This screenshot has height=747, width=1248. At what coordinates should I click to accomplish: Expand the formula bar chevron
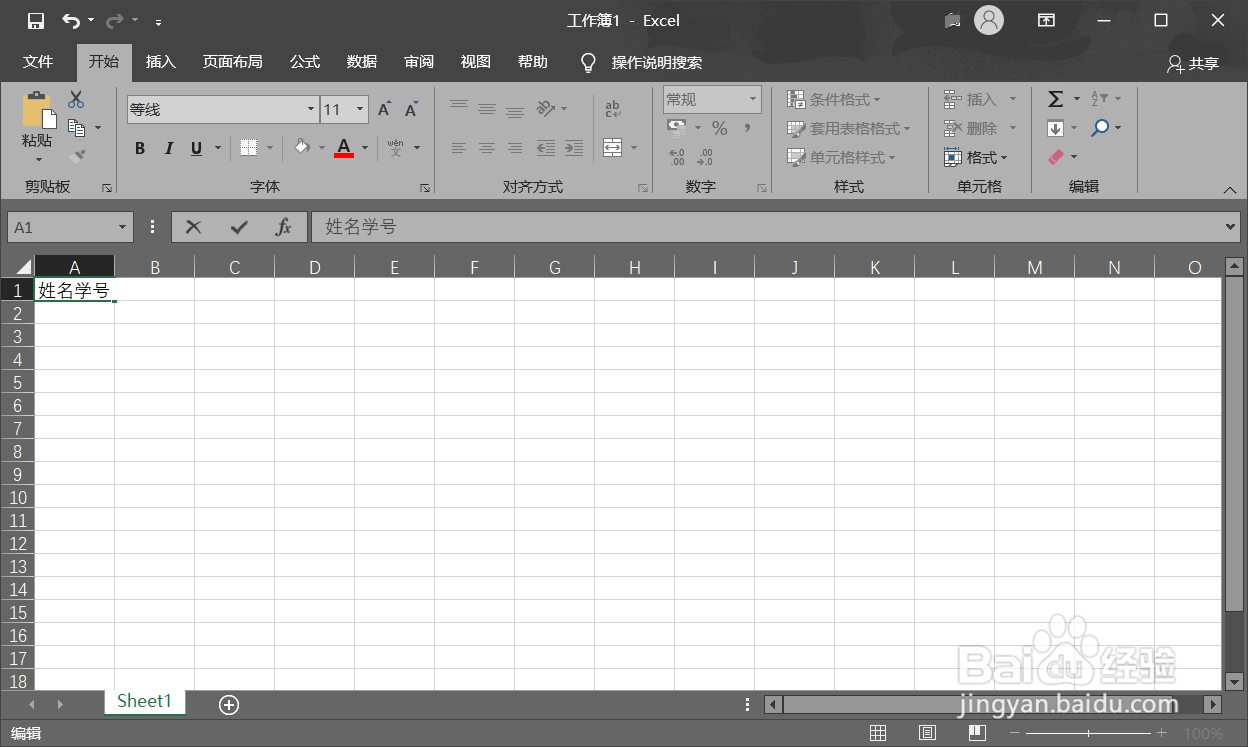(x=1231, y=227)
